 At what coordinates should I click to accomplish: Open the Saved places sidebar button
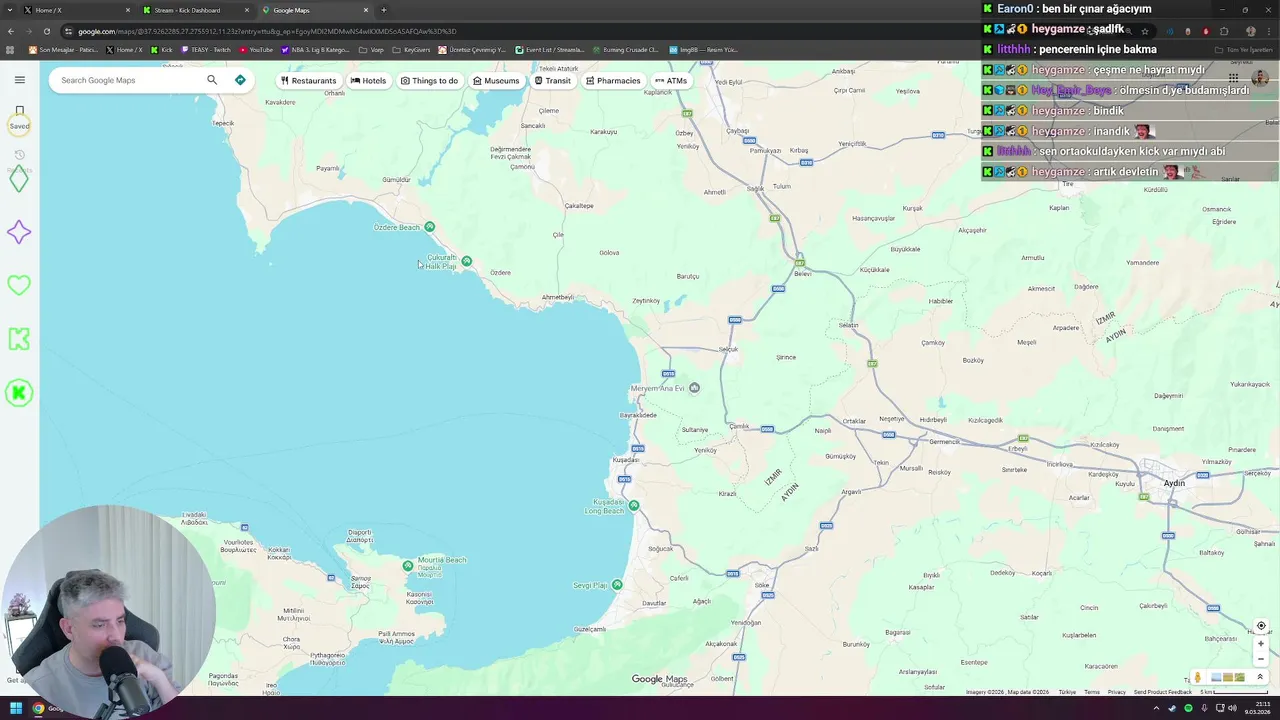(19, 117)
